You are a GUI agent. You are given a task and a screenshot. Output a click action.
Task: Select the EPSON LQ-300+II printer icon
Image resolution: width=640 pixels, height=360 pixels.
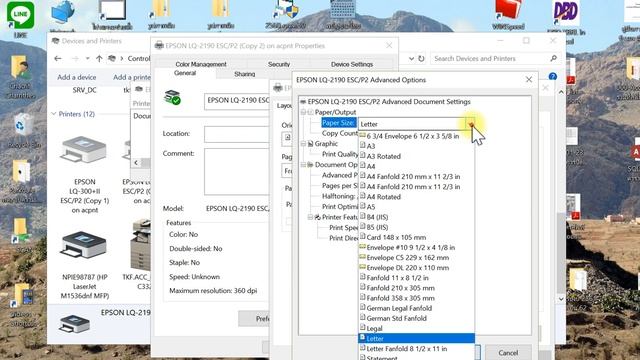click(x=84, y=151)
